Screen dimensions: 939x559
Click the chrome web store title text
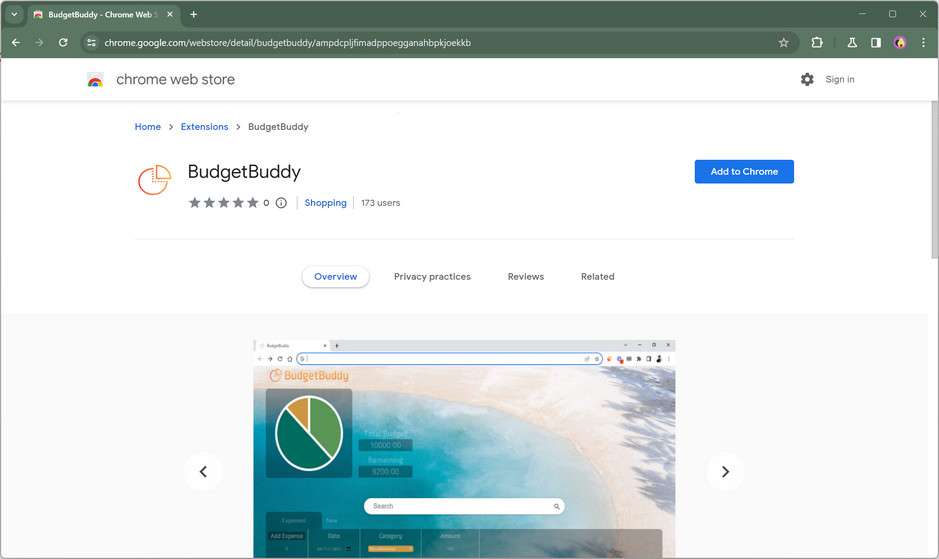coord(175,79)
